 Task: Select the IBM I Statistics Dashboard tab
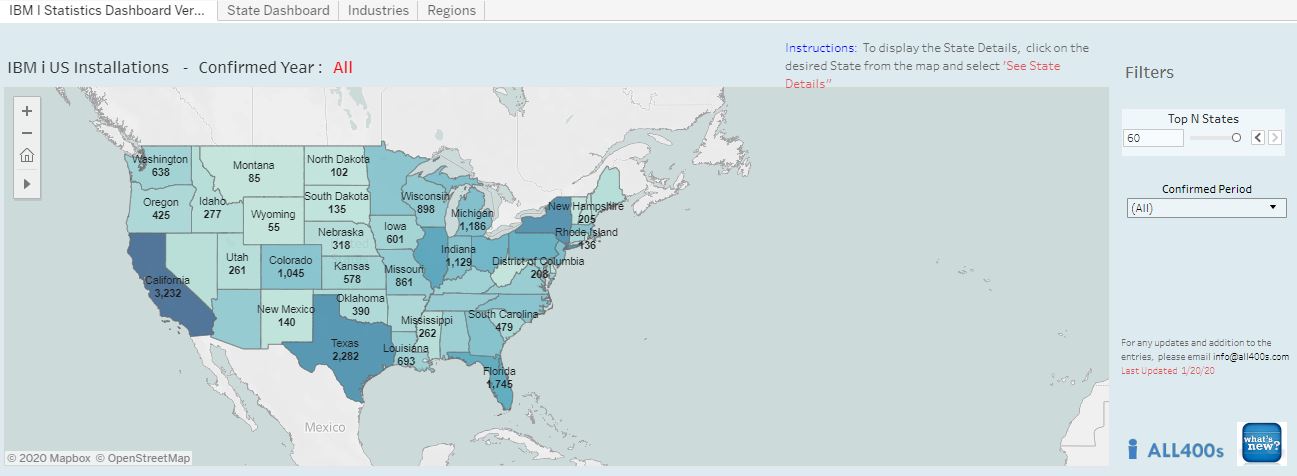pyautogui.click(x=108, y=10)
